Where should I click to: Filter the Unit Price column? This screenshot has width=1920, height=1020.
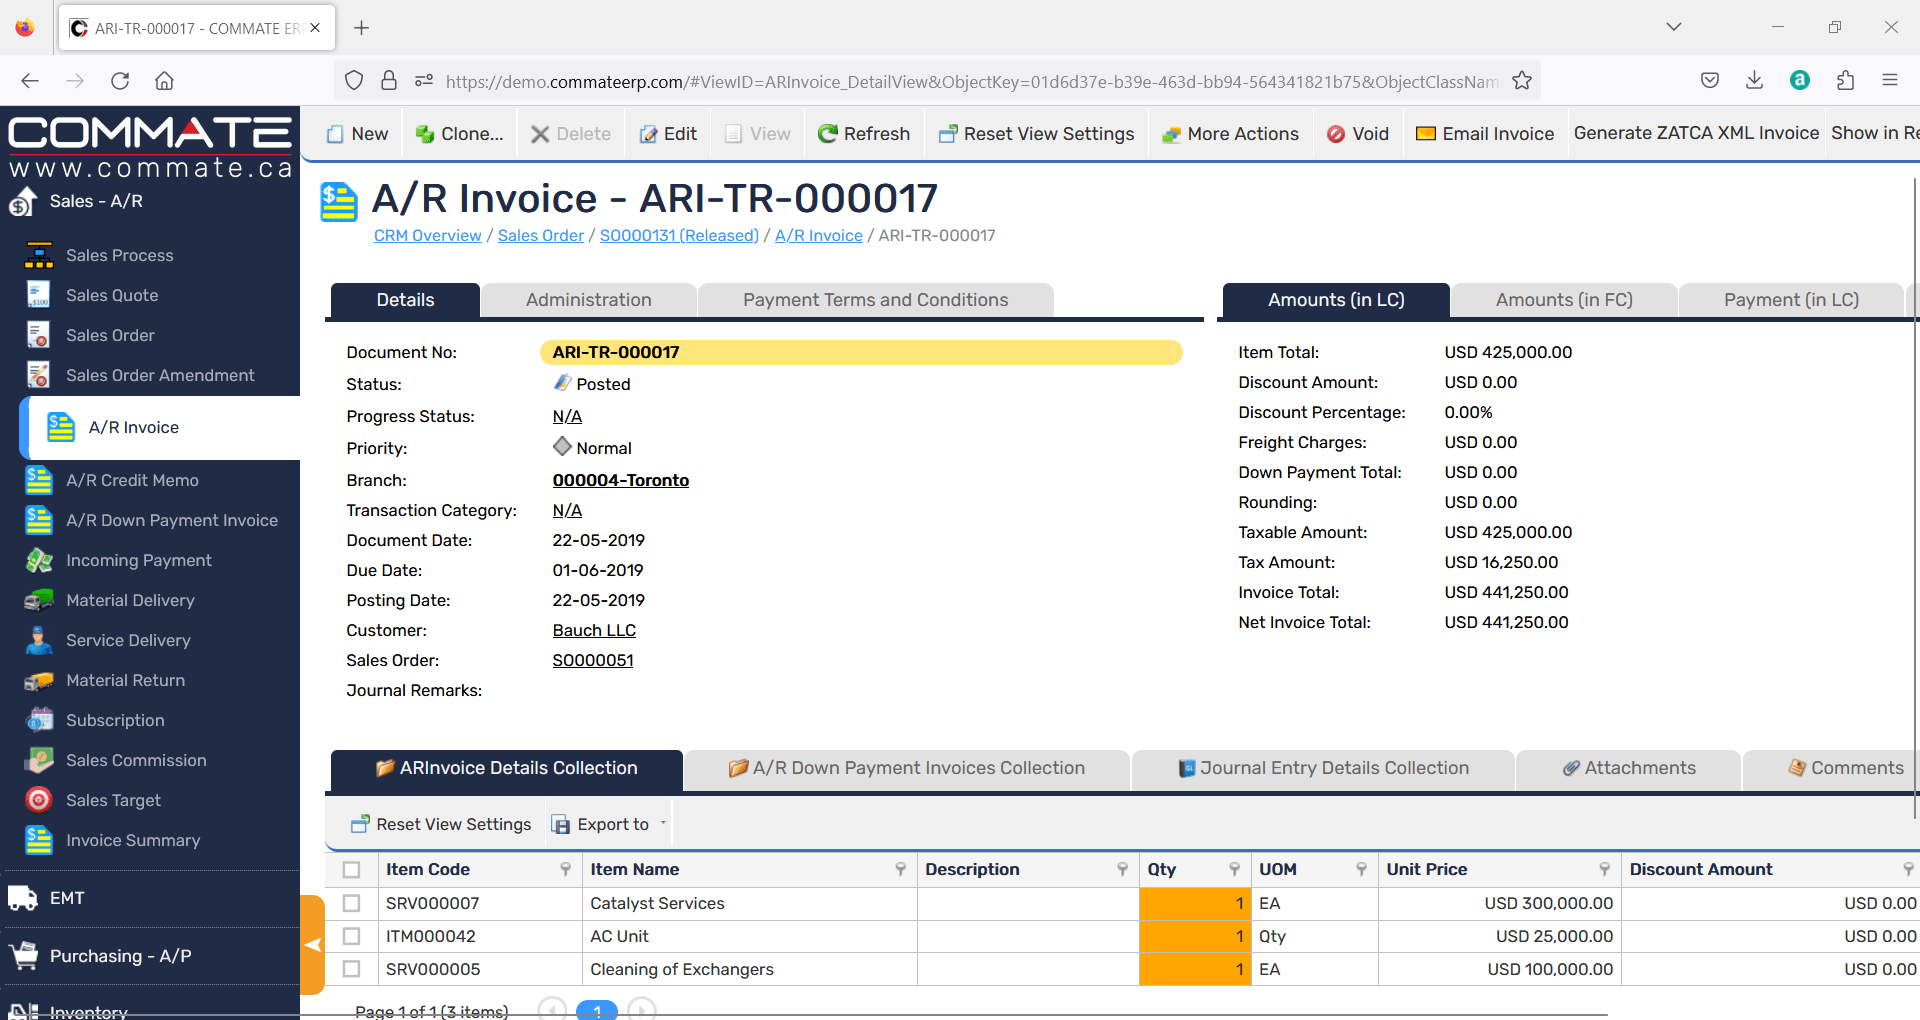pos(1604,870)
